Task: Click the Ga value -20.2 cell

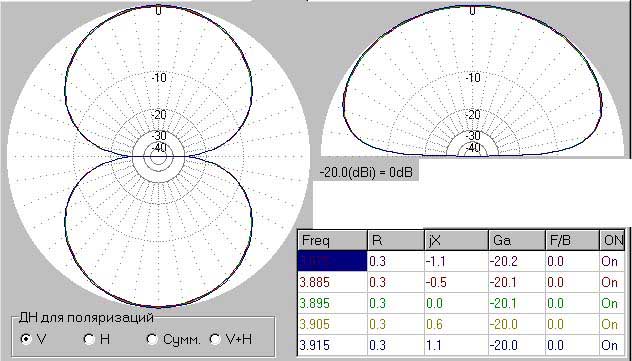Action: 516,261
